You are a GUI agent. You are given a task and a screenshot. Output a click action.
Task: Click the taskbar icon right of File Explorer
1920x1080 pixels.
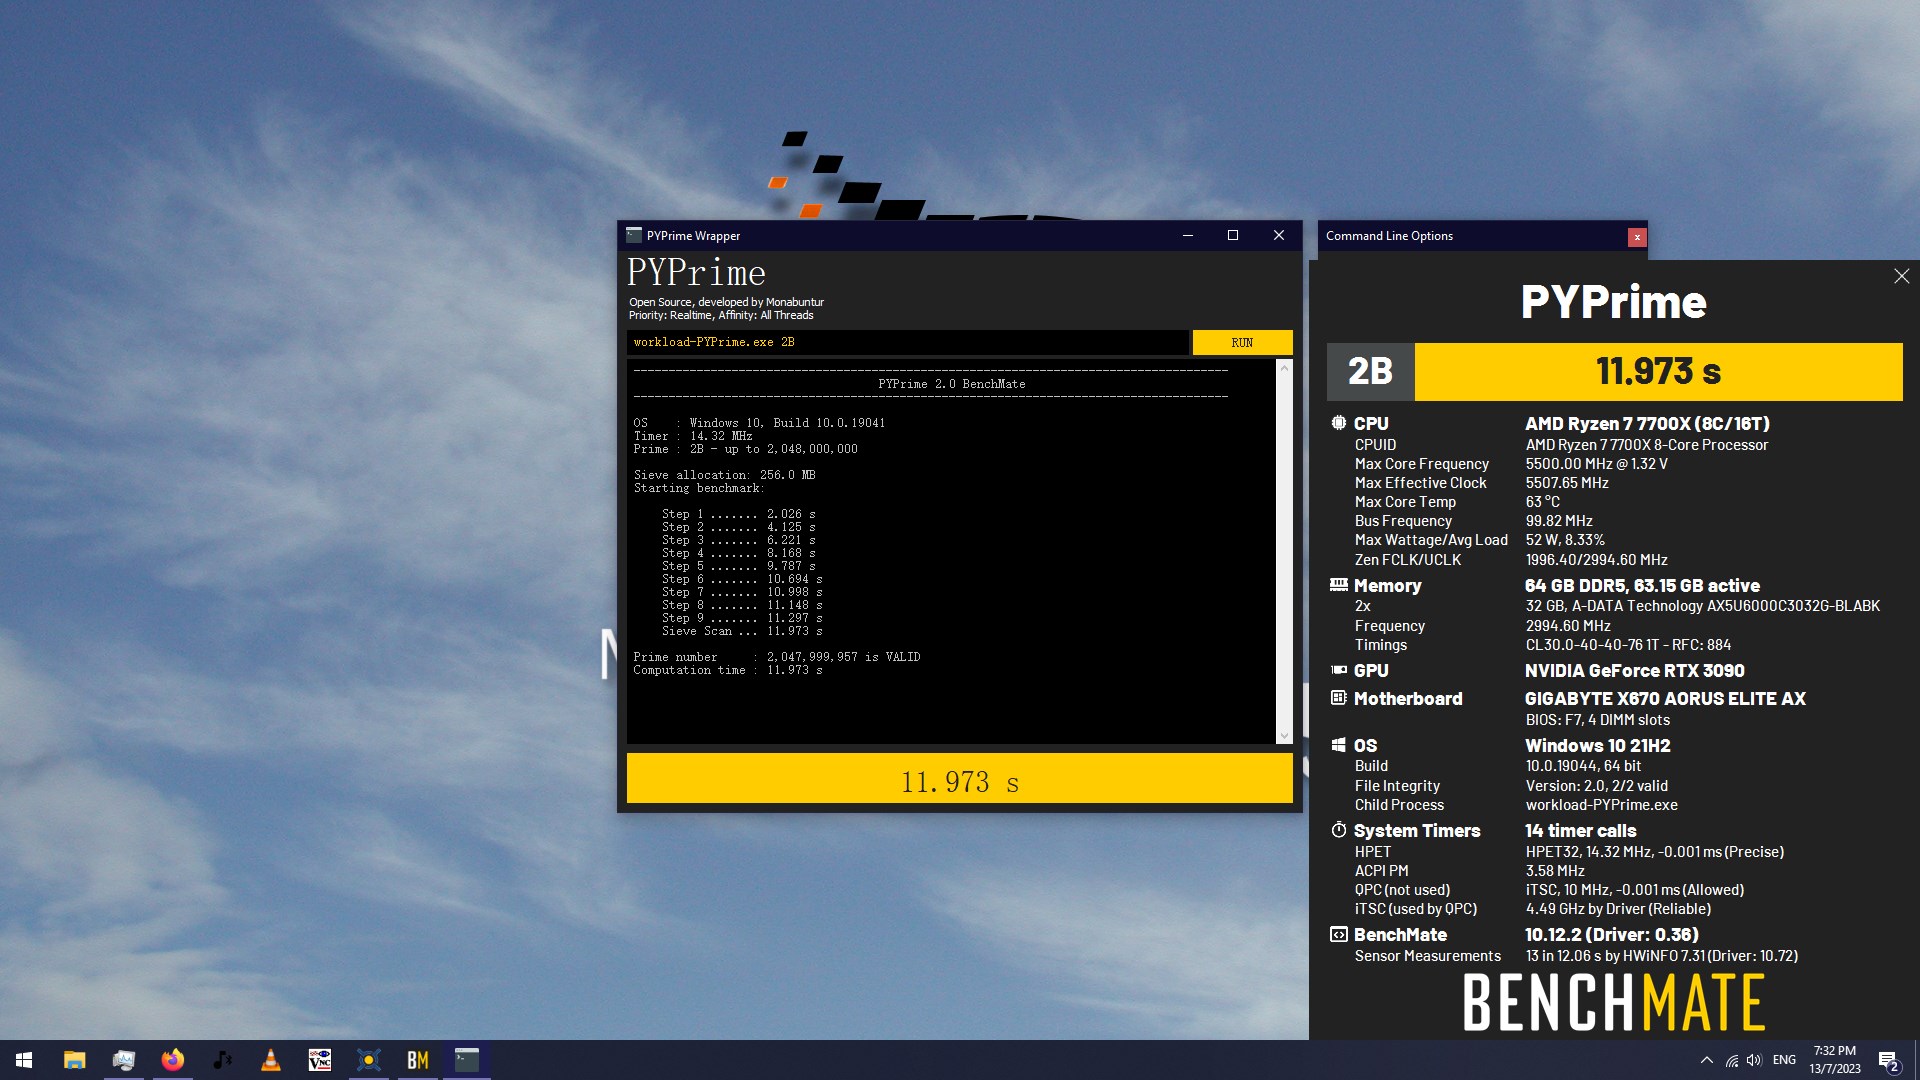point(124,1060)
